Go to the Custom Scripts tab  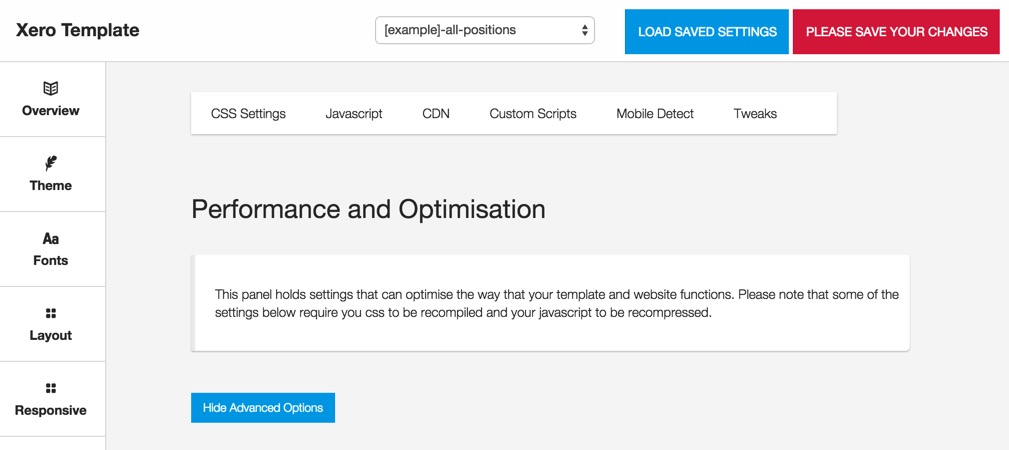(x=533, y=114)
